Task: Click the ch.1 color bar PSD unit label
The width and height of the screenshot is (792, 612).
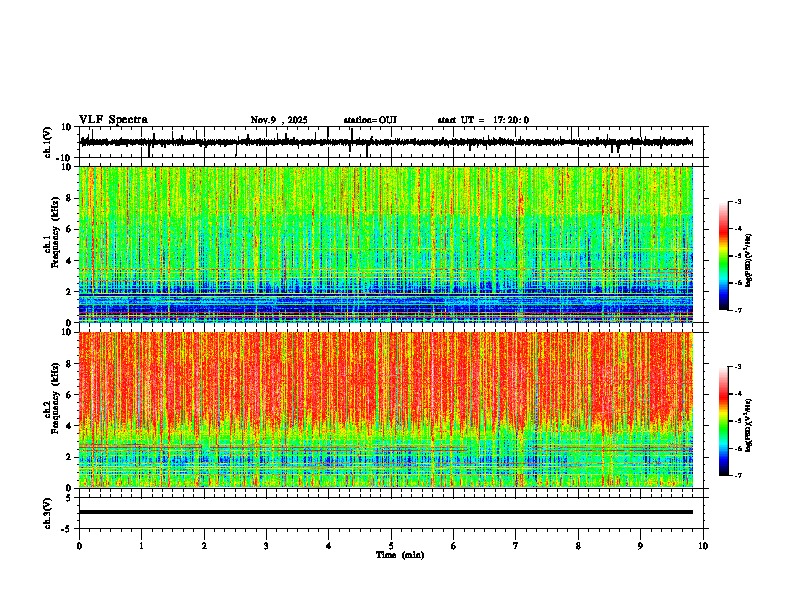Action: click(748, 261)
